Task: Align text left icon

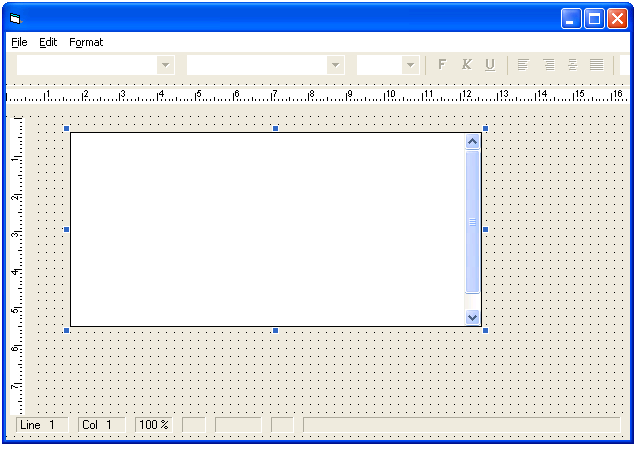Action: [523, 65]
